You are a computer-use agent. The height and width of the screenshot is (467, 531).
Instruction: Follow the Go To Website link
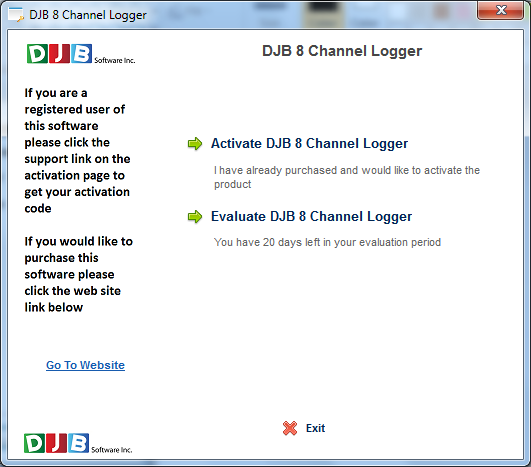85,365
